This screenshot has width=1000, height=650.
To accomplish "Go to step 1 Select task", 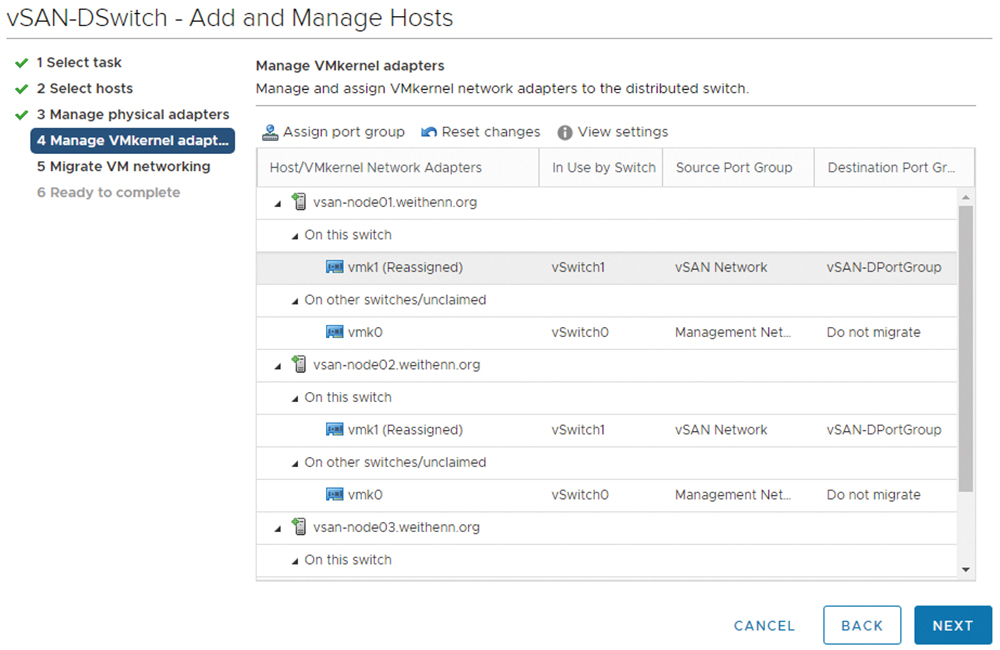I will coord(79,62).
